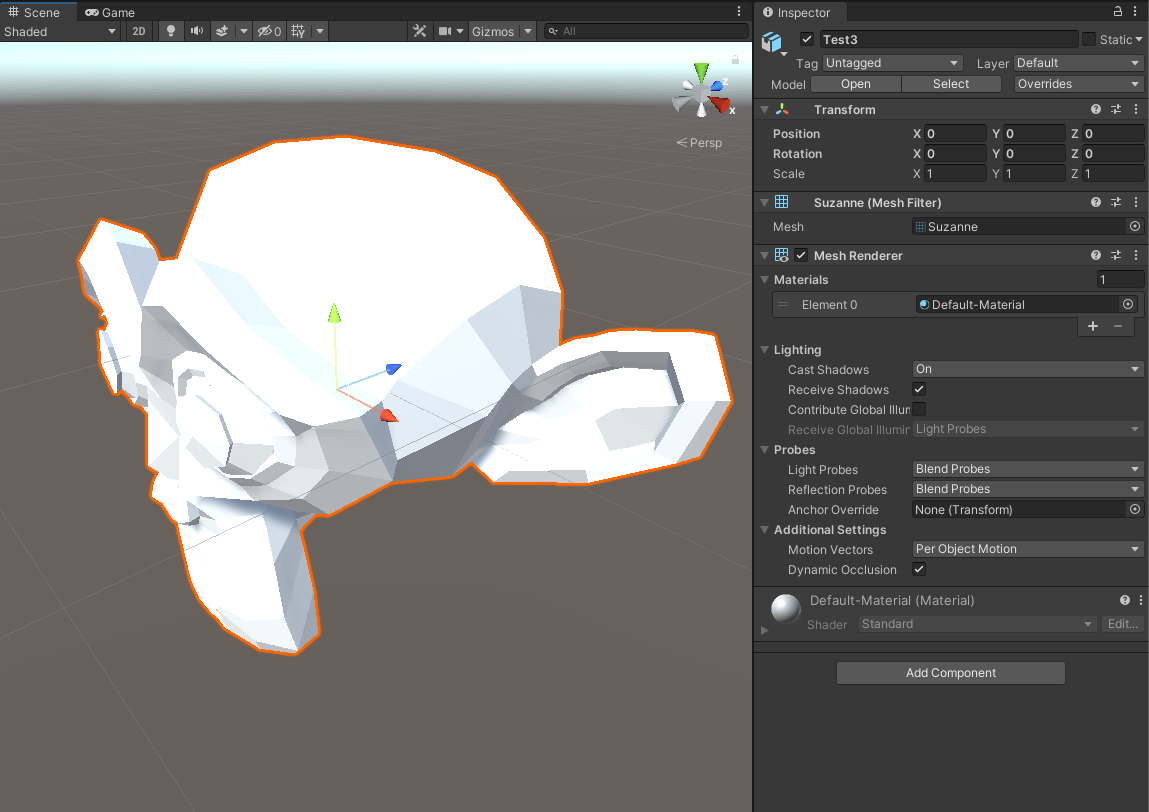
Task: Open the Shaded draw mode dropdown
Action: click(x=60, y=31)
